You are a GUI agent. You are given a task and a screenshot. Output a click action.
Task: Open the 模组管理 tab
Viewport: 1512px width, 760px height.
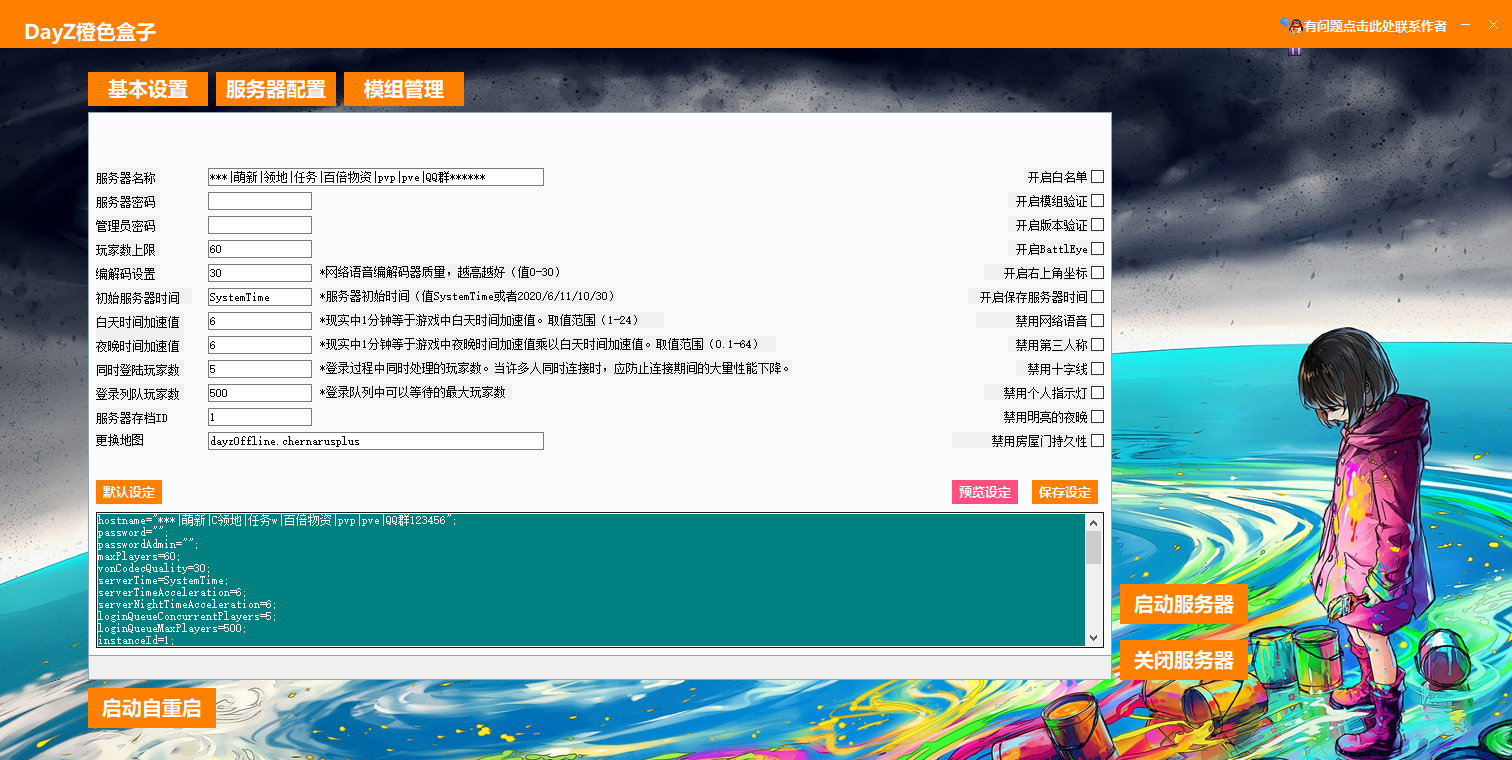pos(404,89)
